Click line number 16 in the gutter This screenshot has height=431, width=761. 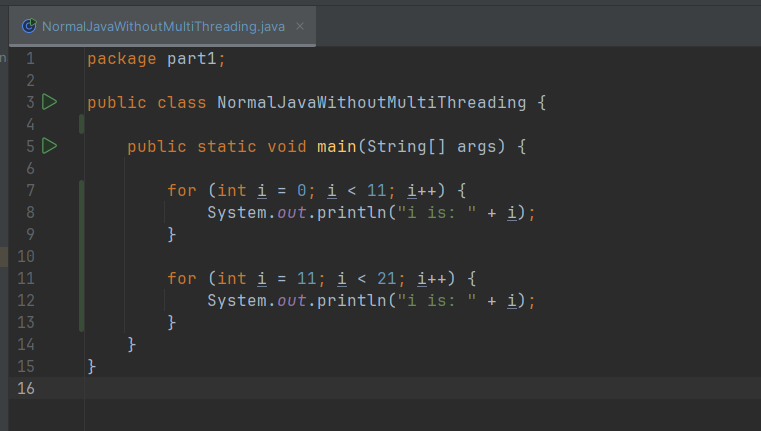tap(27, 388)
